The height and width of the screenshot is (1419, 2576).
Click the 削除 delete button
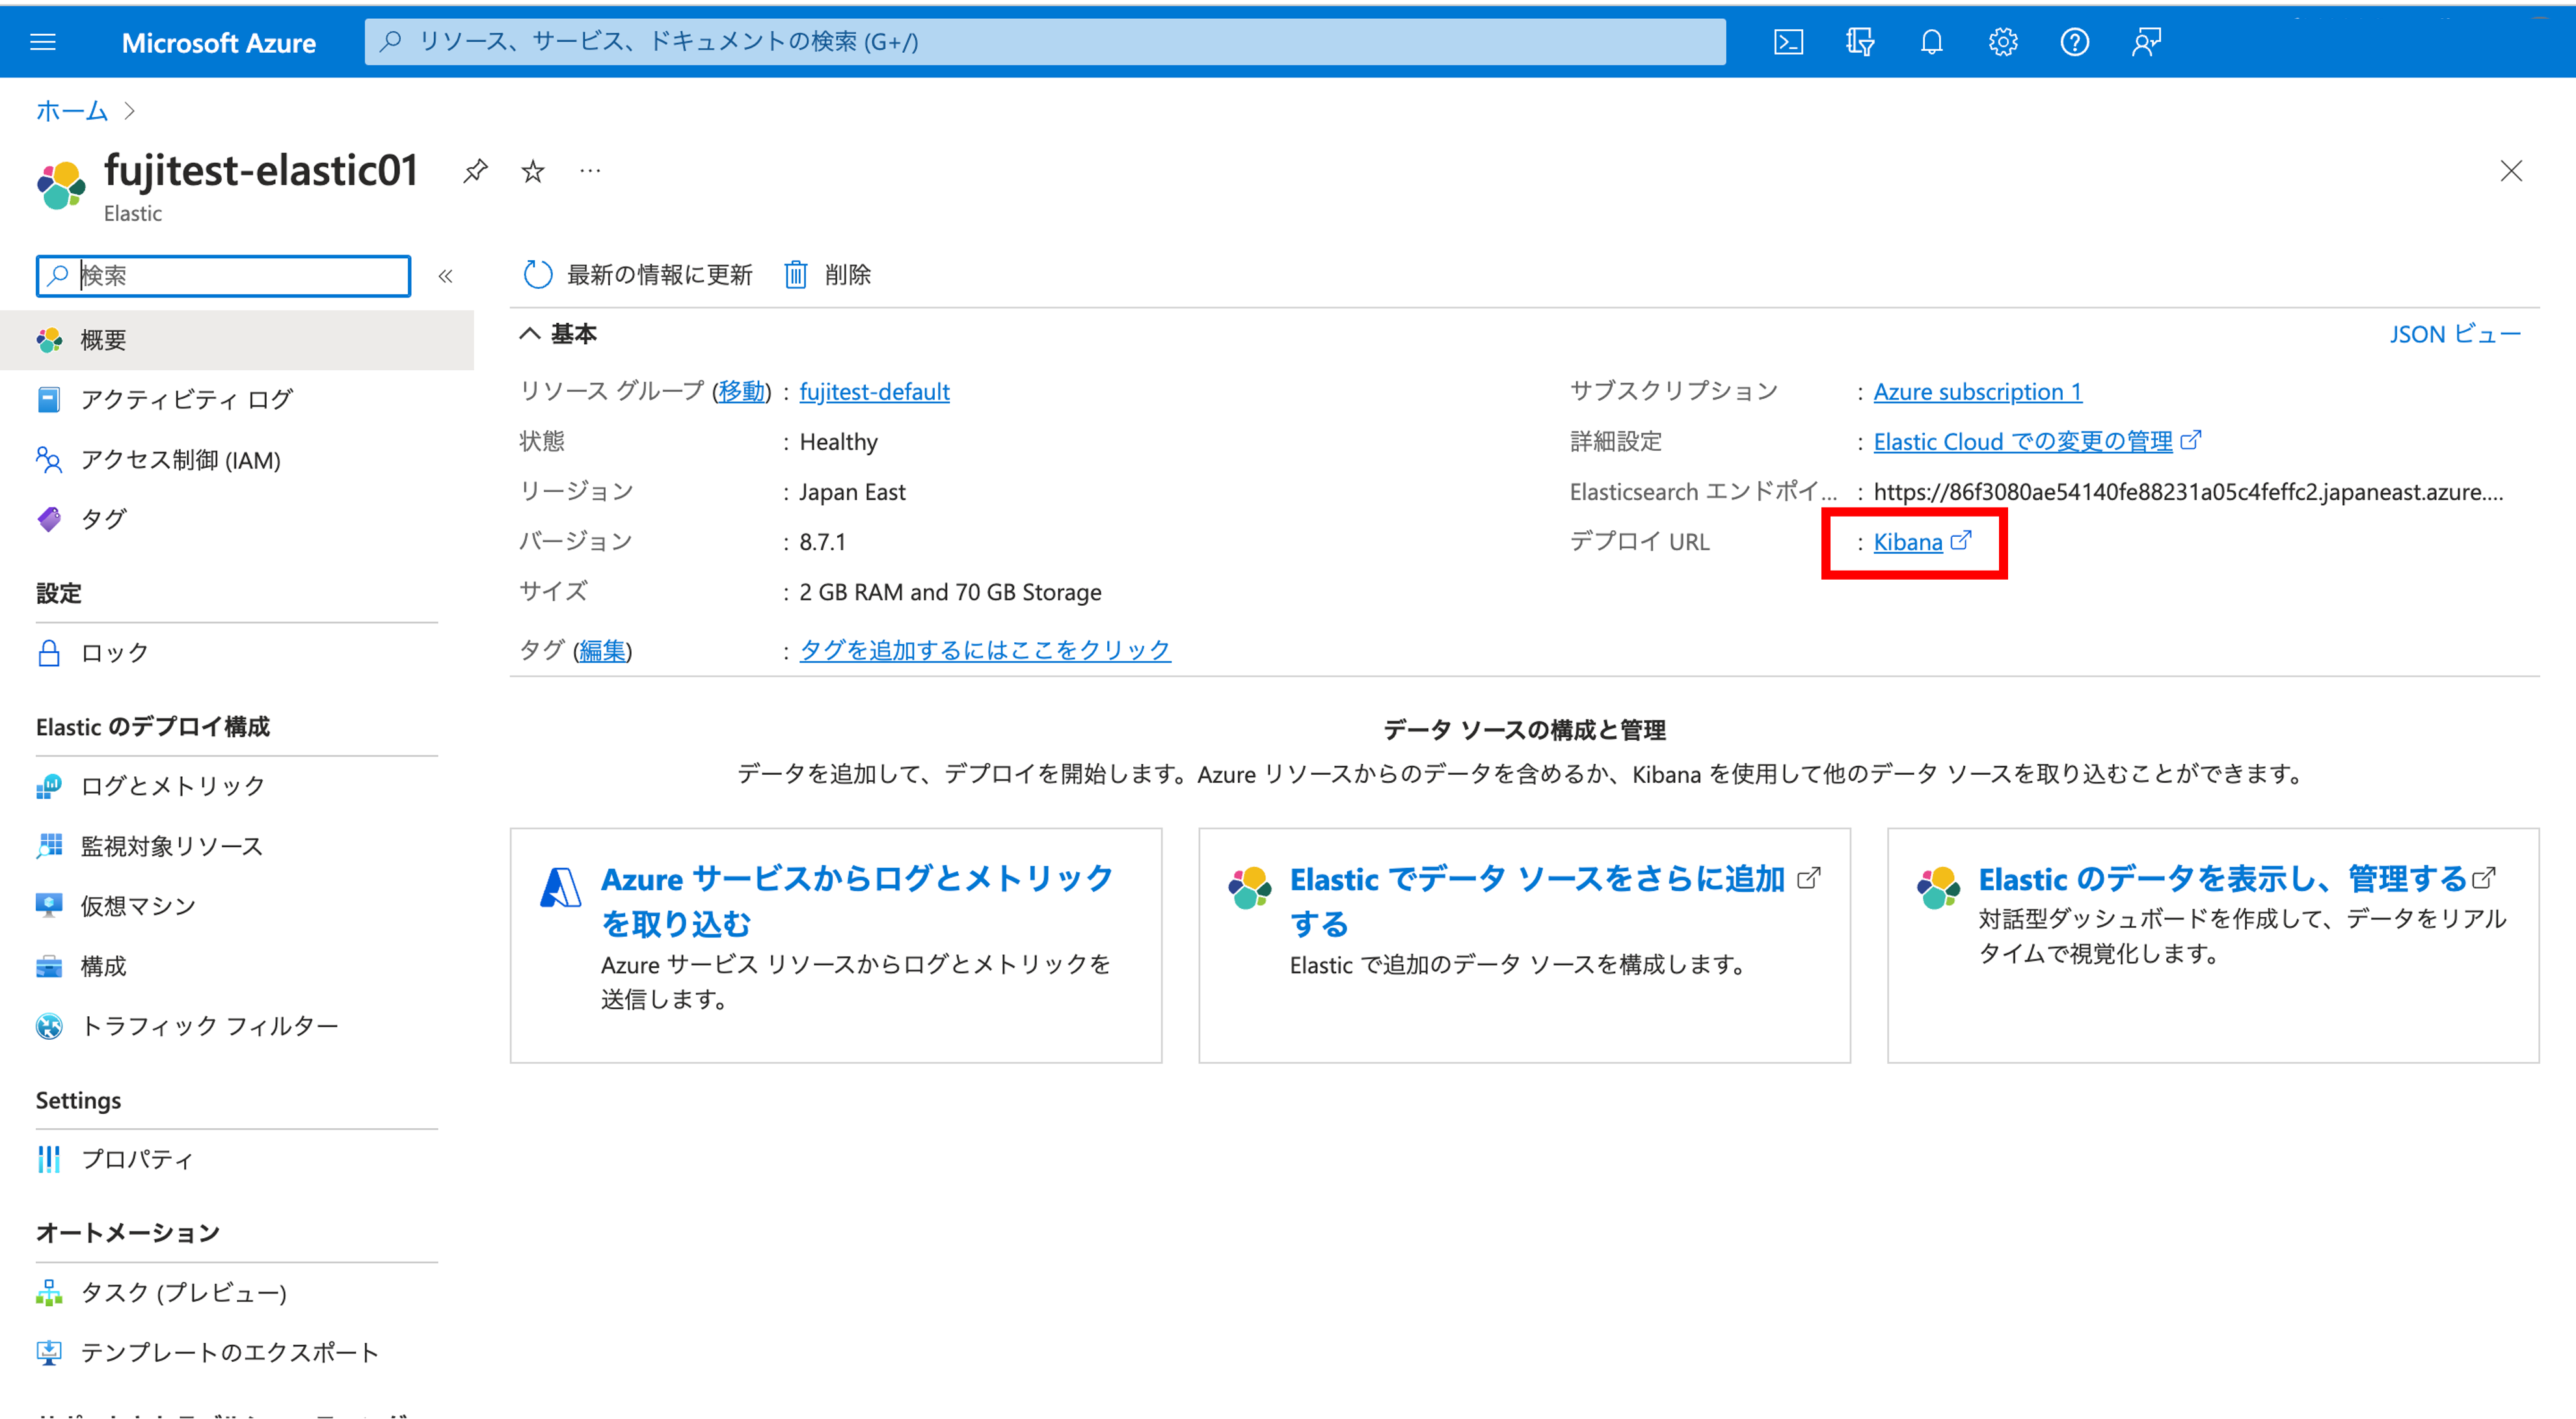(827, 274)
